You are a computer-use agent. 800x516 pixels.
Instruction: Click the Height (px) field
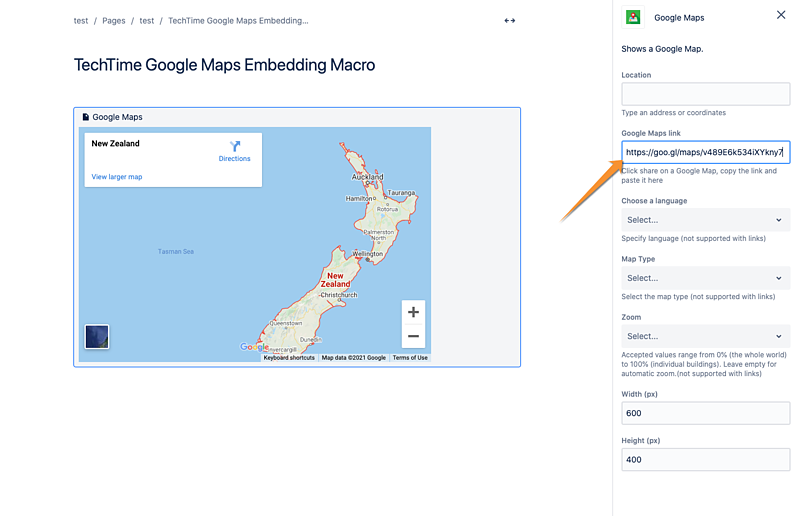point(705,459)
